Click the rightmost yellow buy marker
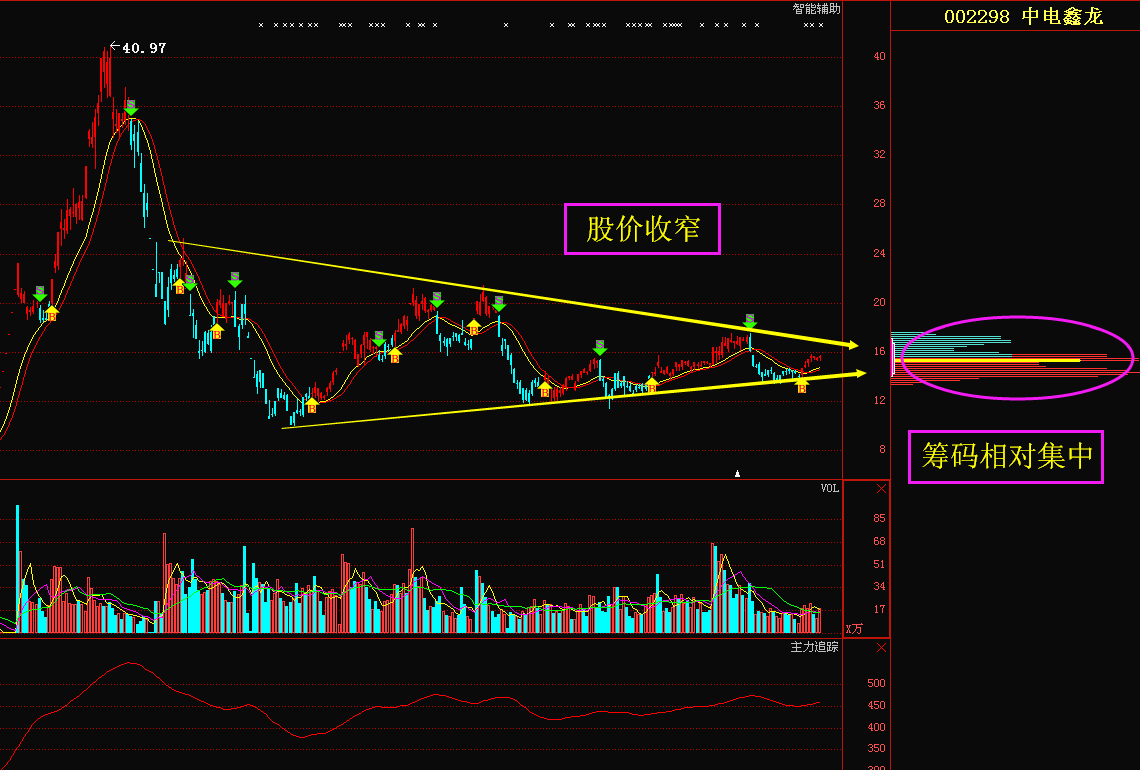This screenshot has height=770, width=1140. coord(801,384)
